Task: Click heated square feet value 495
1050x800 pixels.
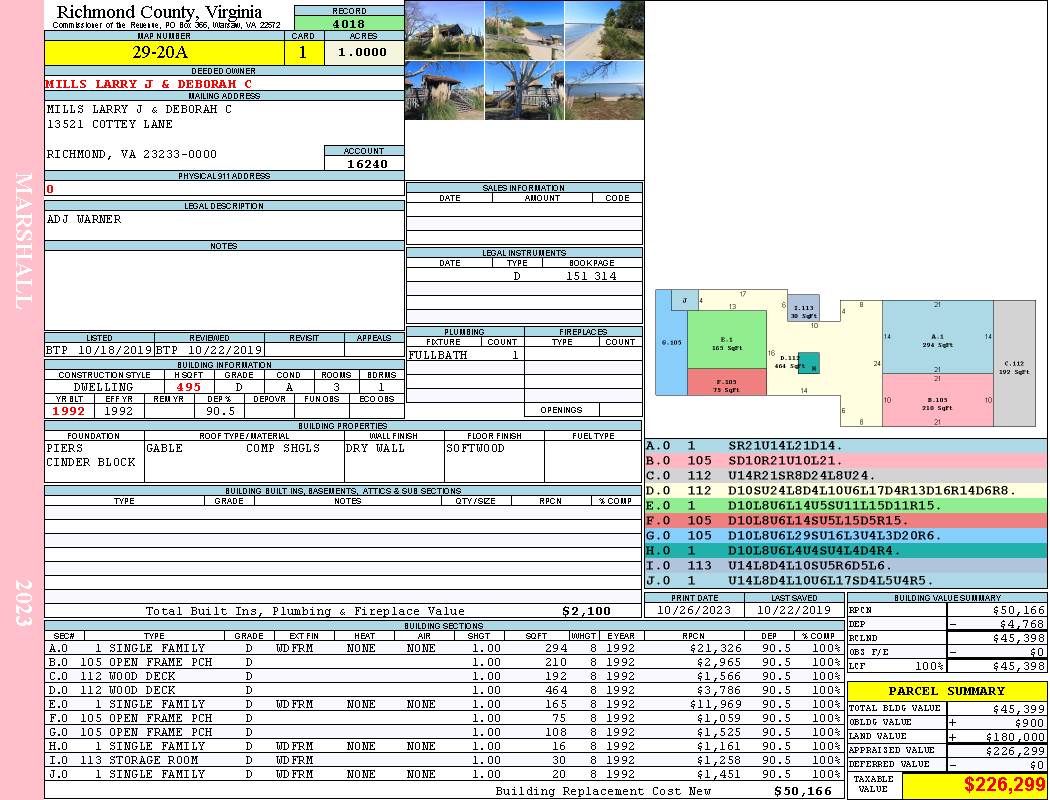Action: click(x=189, y=387)
